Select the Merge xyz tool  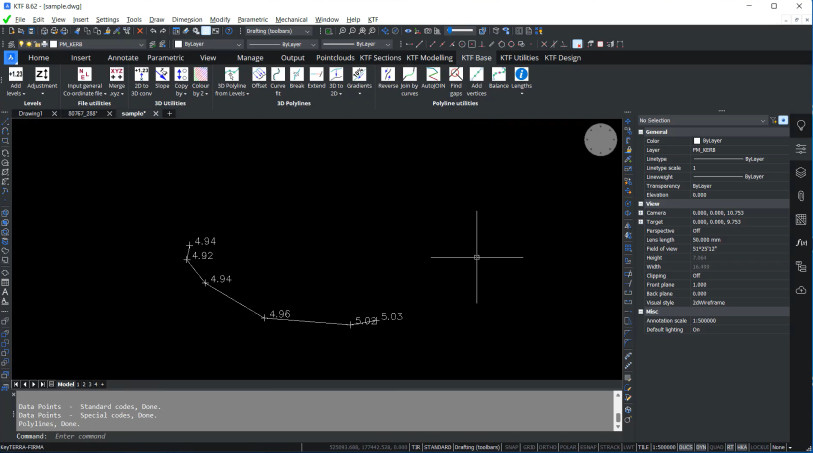pyautogui.click(x=117, y=81)
